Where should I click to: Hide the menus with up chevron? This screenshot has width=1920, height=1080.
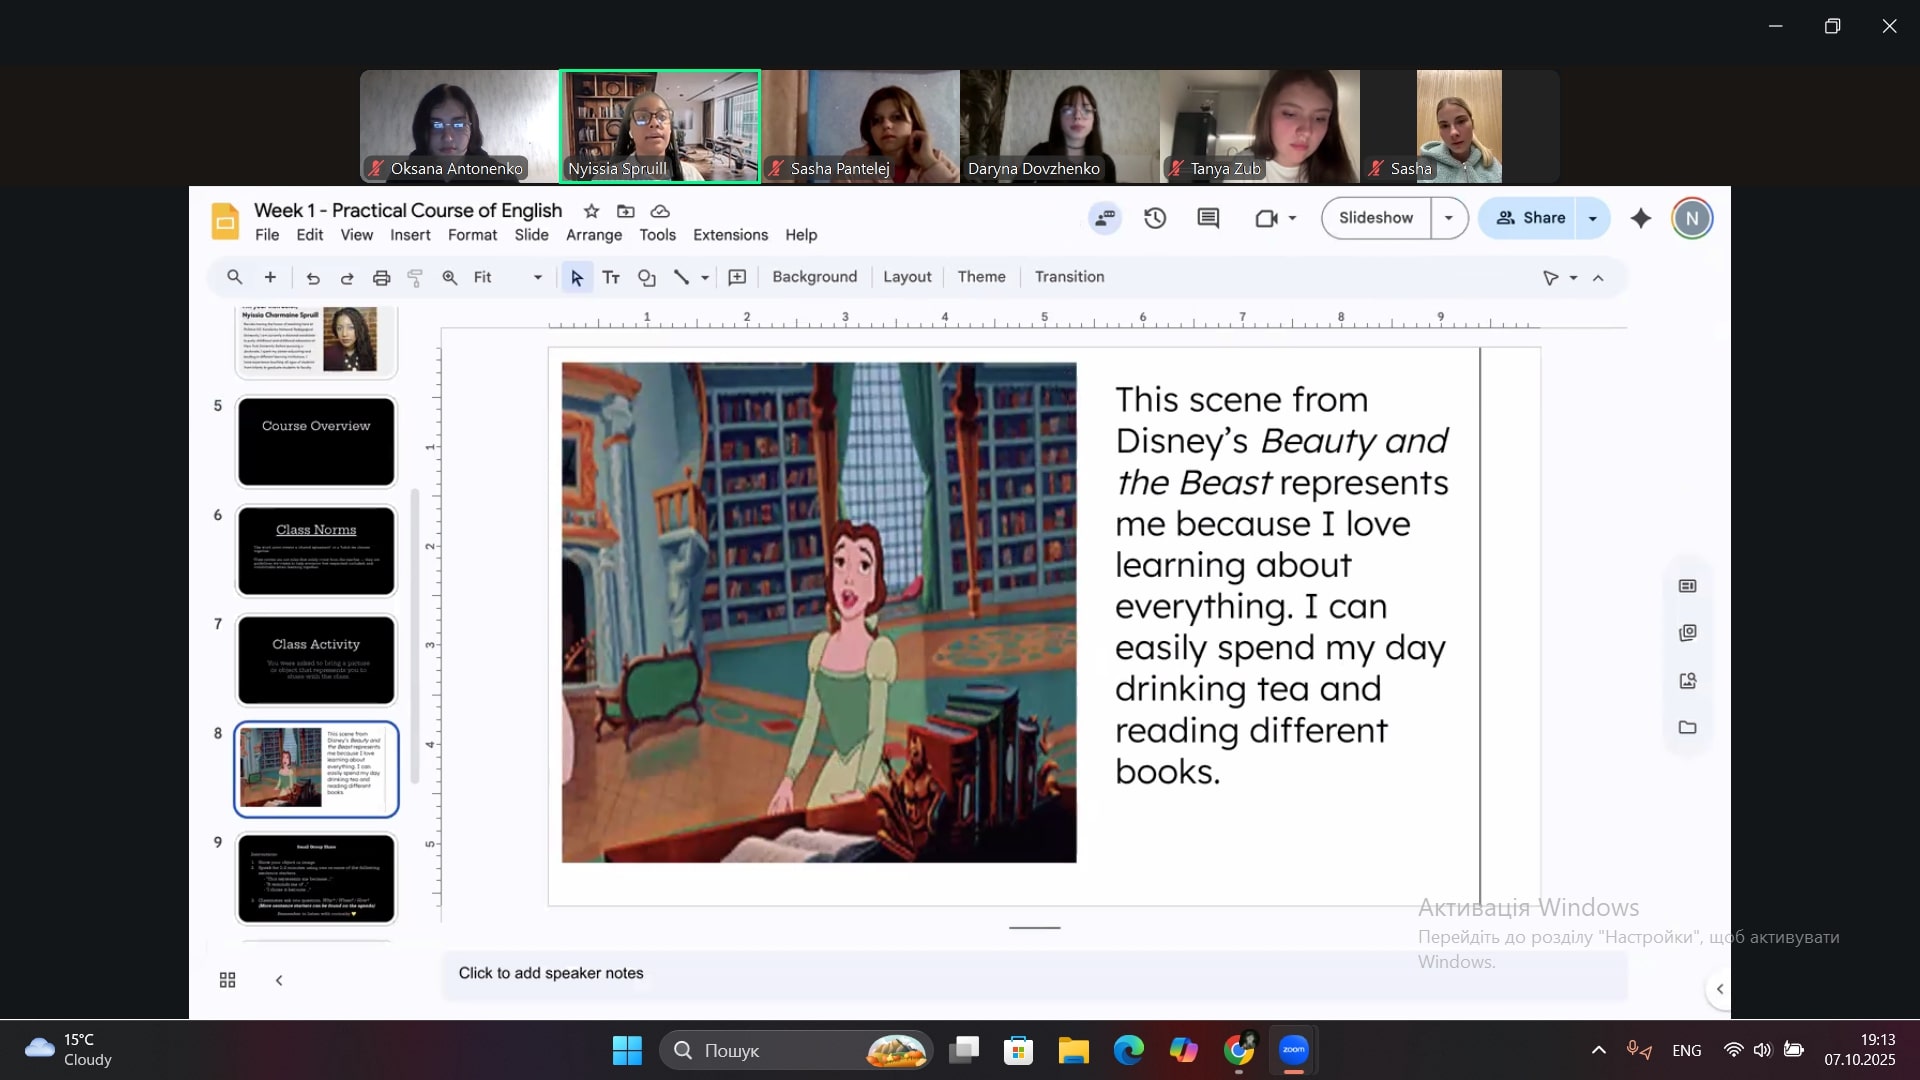click(1598, 278)
